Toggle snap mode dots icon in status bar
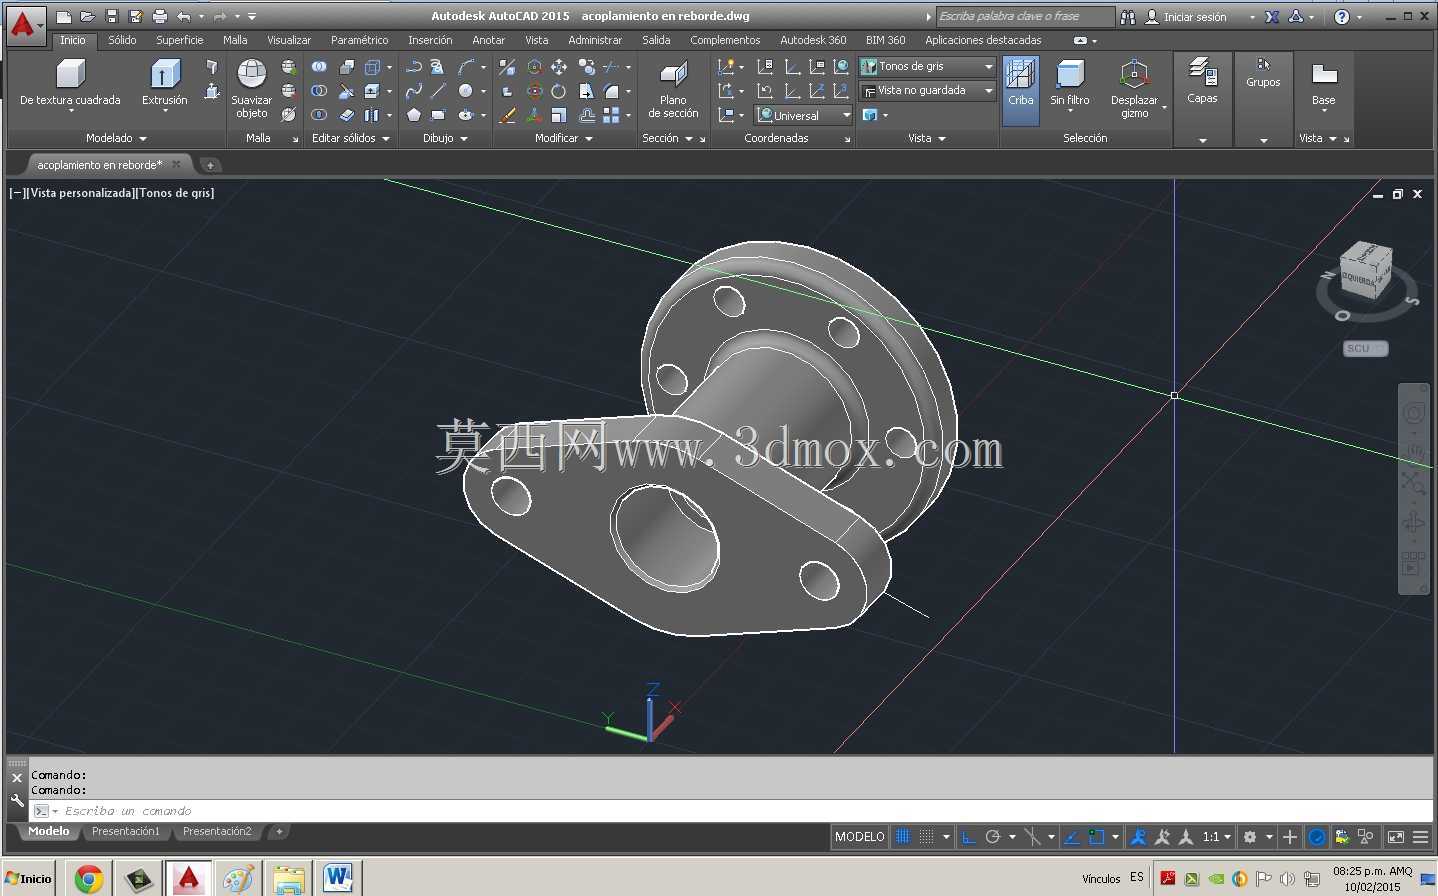Screen dimensions: 1438x896 coord(927,837)
